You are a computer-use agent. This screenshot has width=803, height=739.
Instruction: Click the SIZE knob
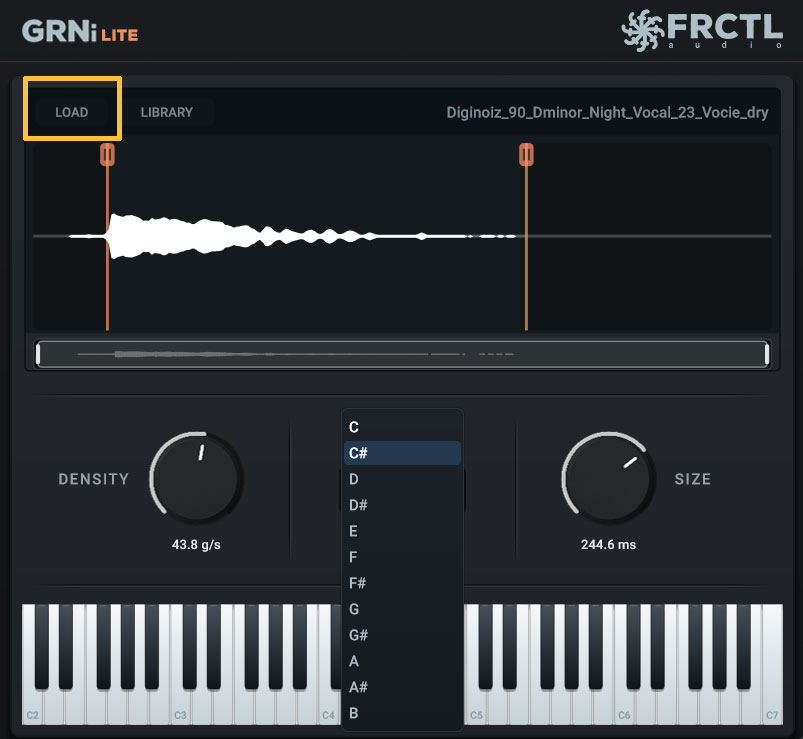coord(608,478)
